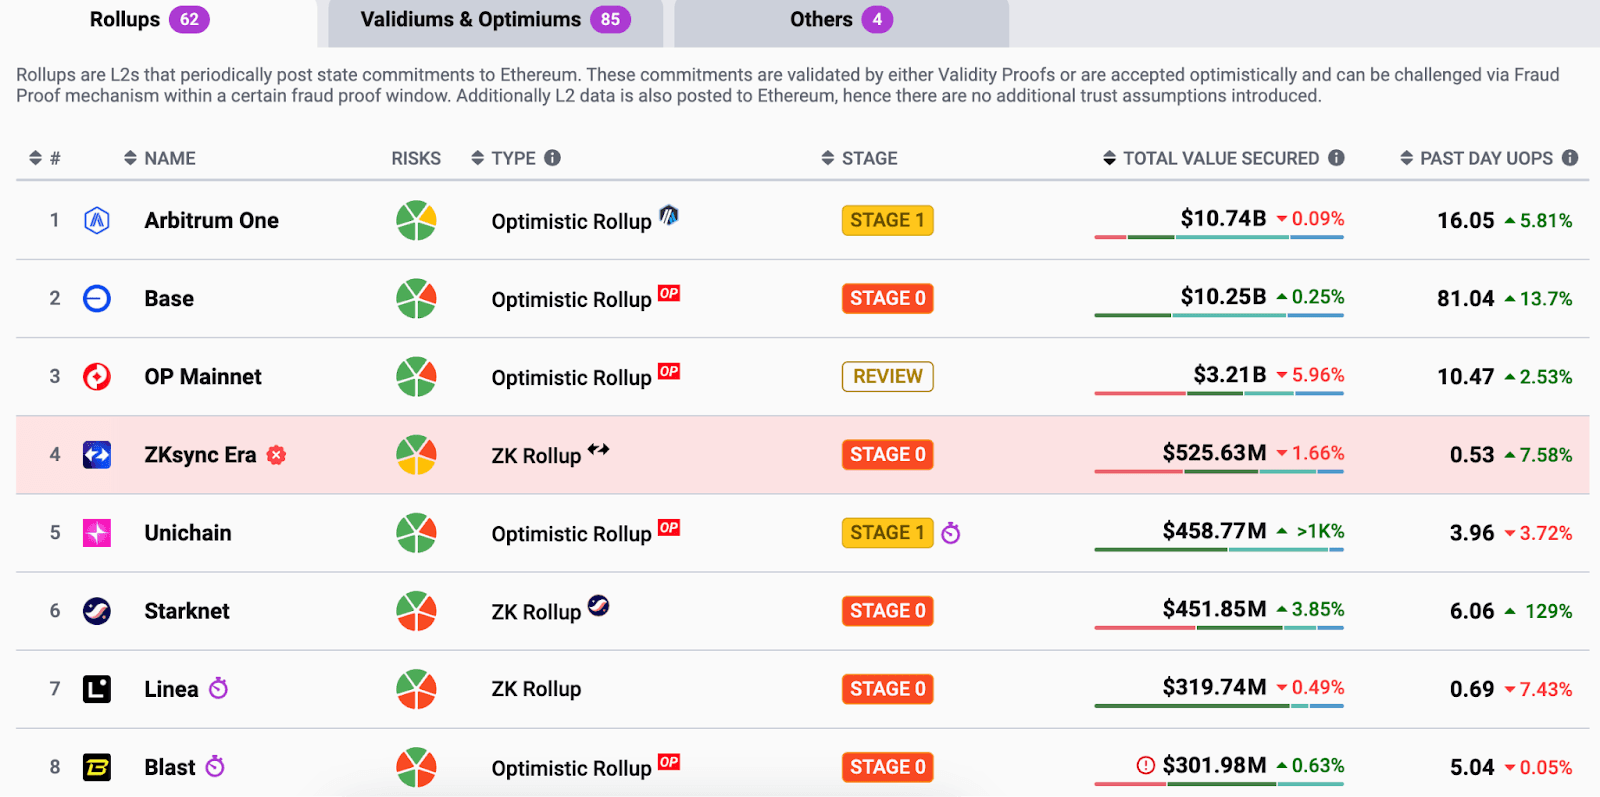Click RISKS column header
This screenshot has width=1600, height=797.
416,158
